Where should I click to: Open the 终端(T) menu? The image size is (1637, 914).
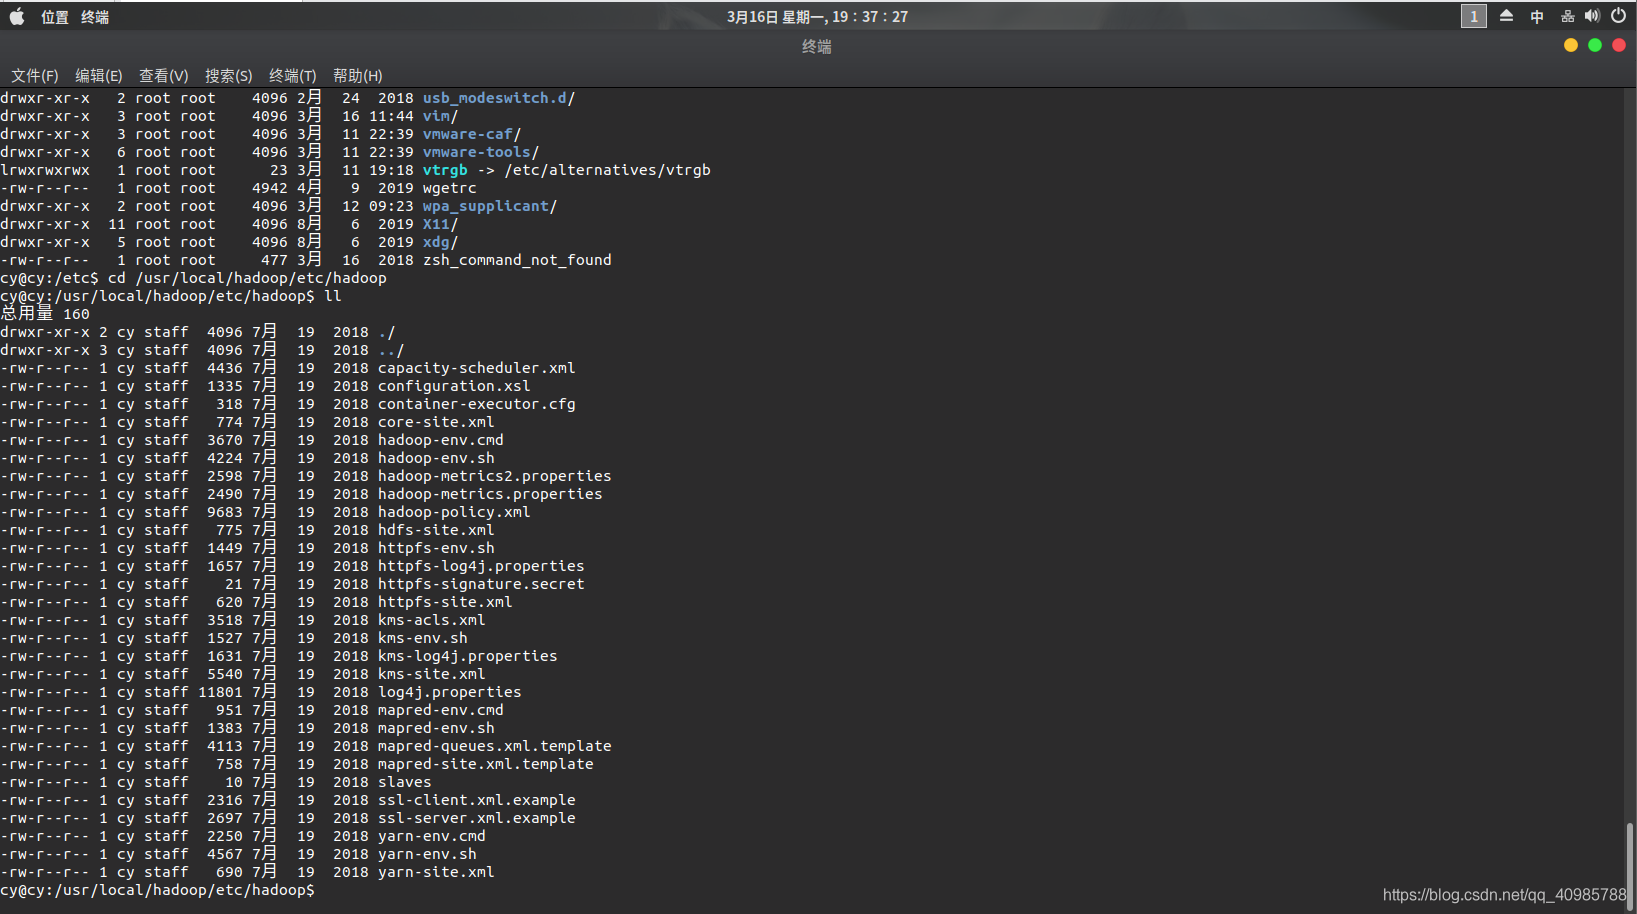[x=293, y=76]
